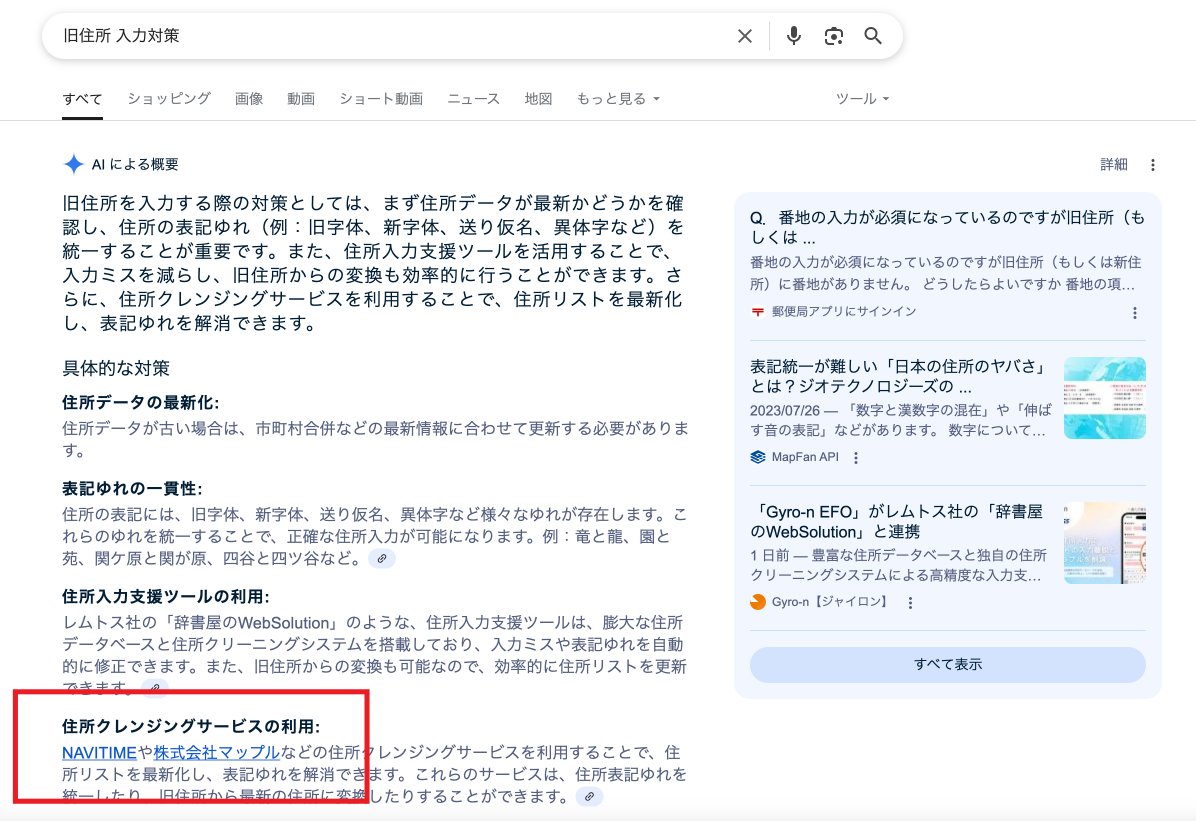Click link chip at end of 住所クレンジング paragraph
Viewport: 1196px width, 821px height.
589,797
